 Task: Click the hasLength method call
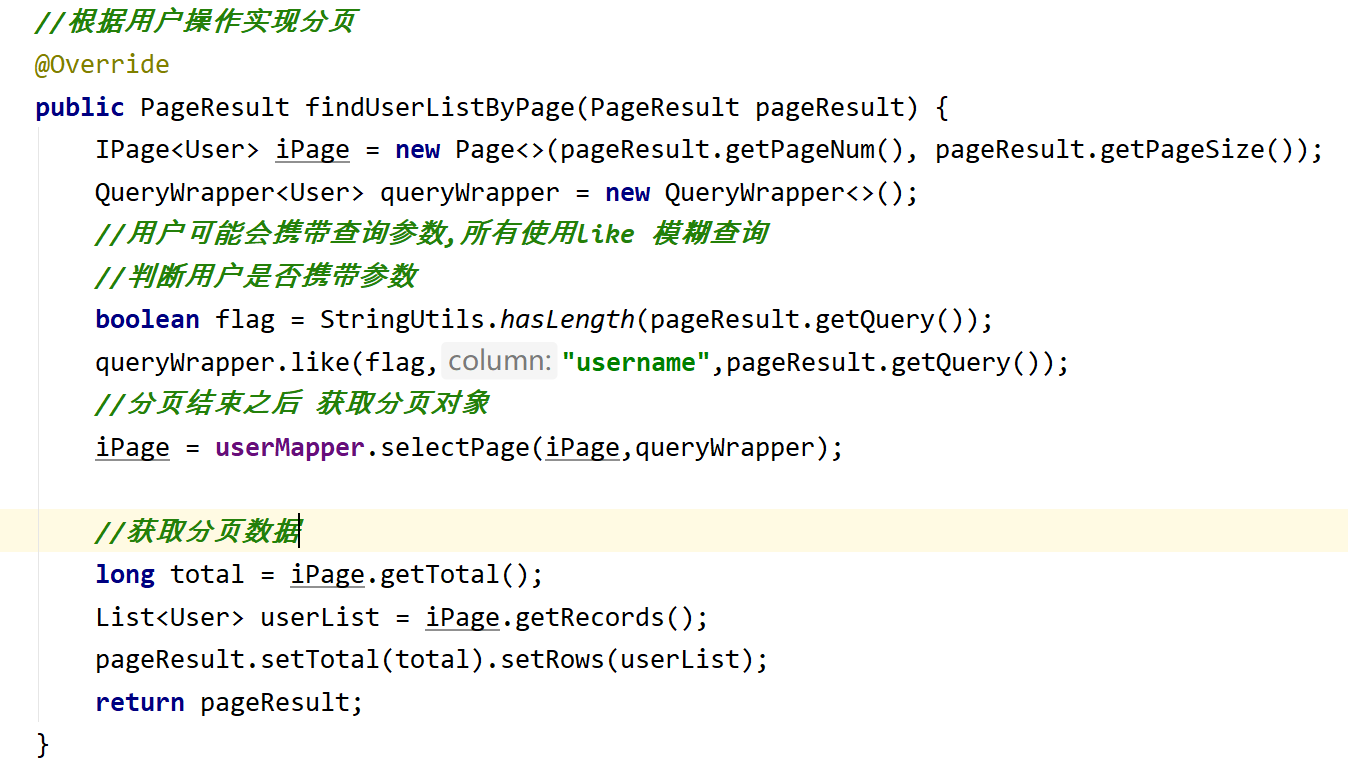tap(567, 320)
